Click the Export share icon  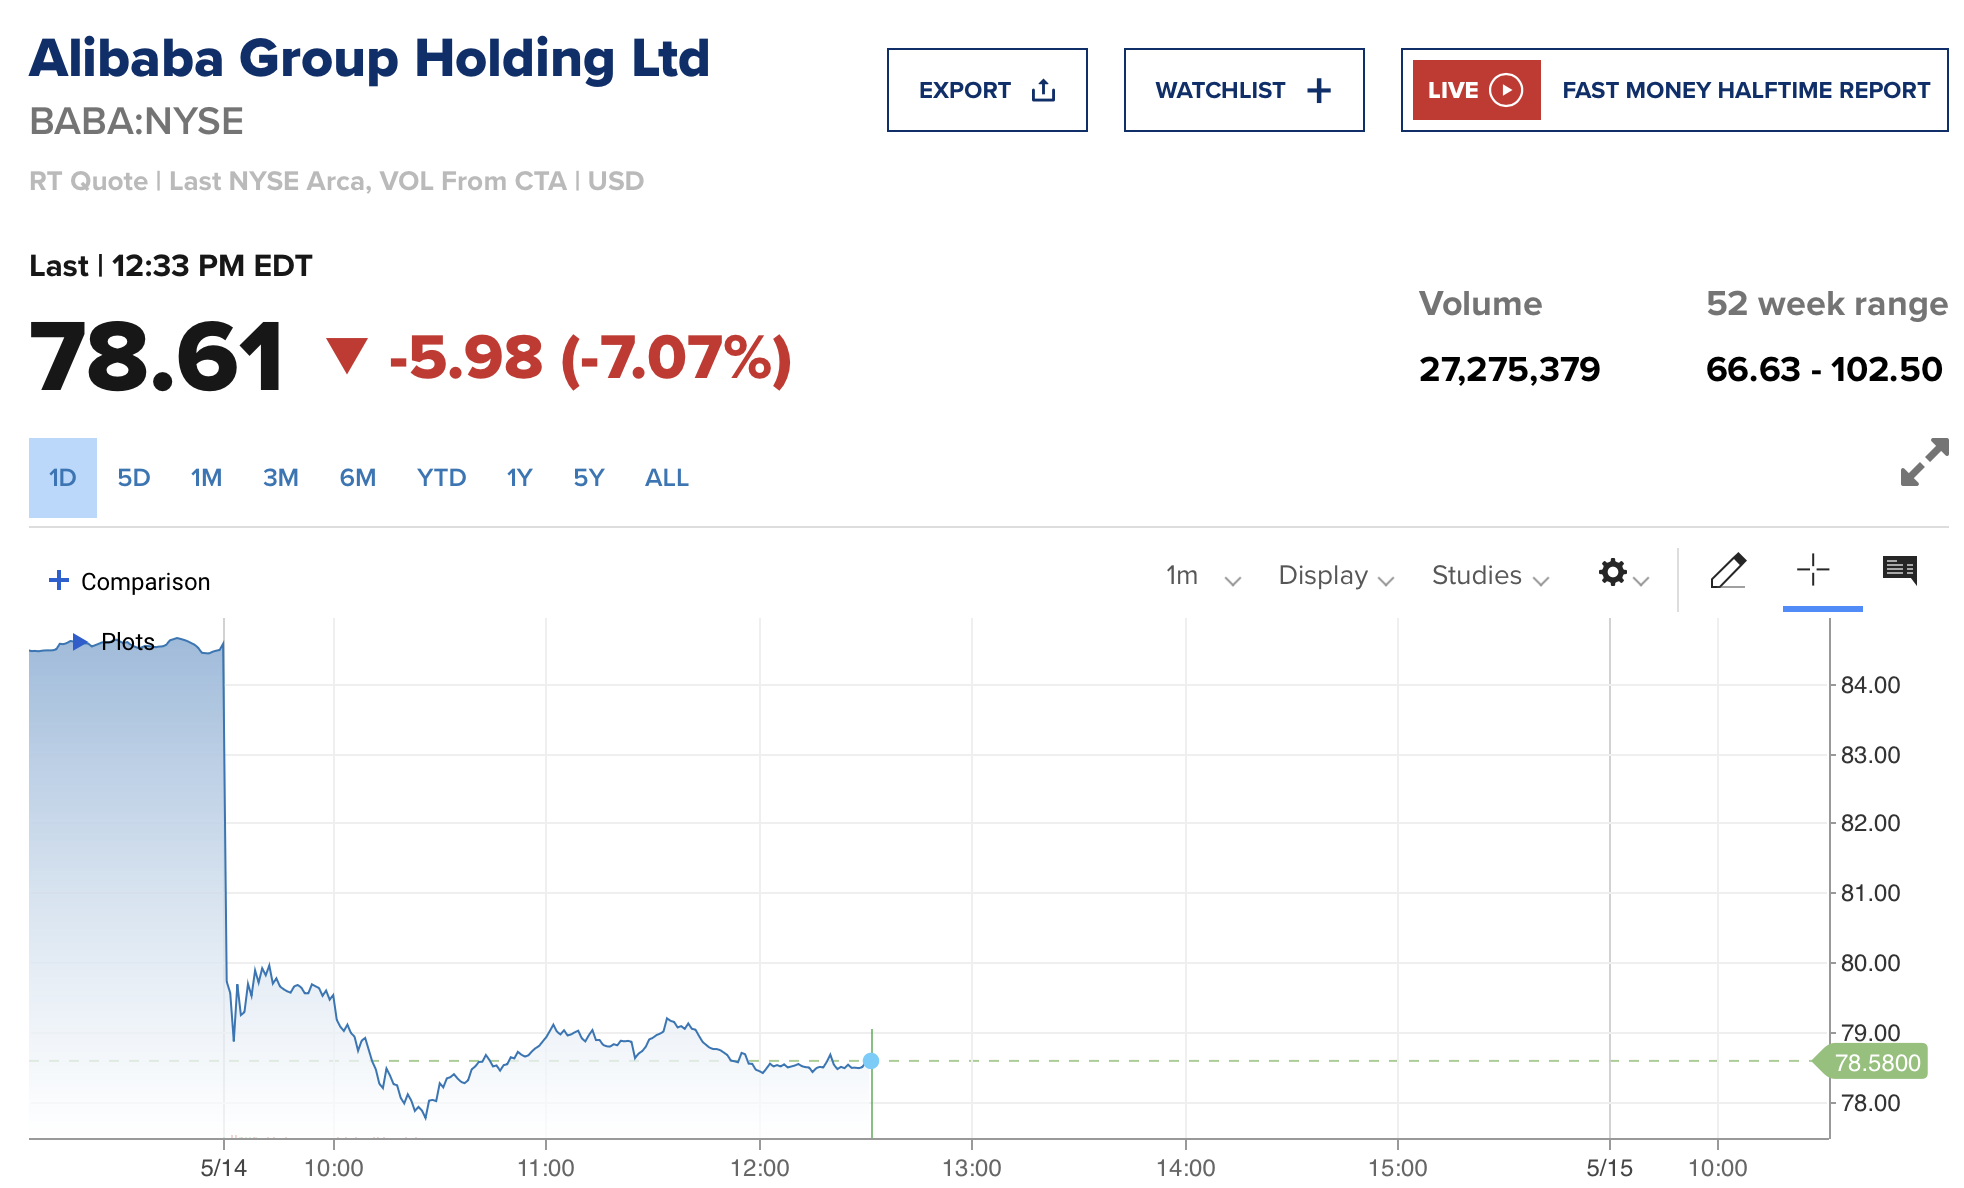1043,91
